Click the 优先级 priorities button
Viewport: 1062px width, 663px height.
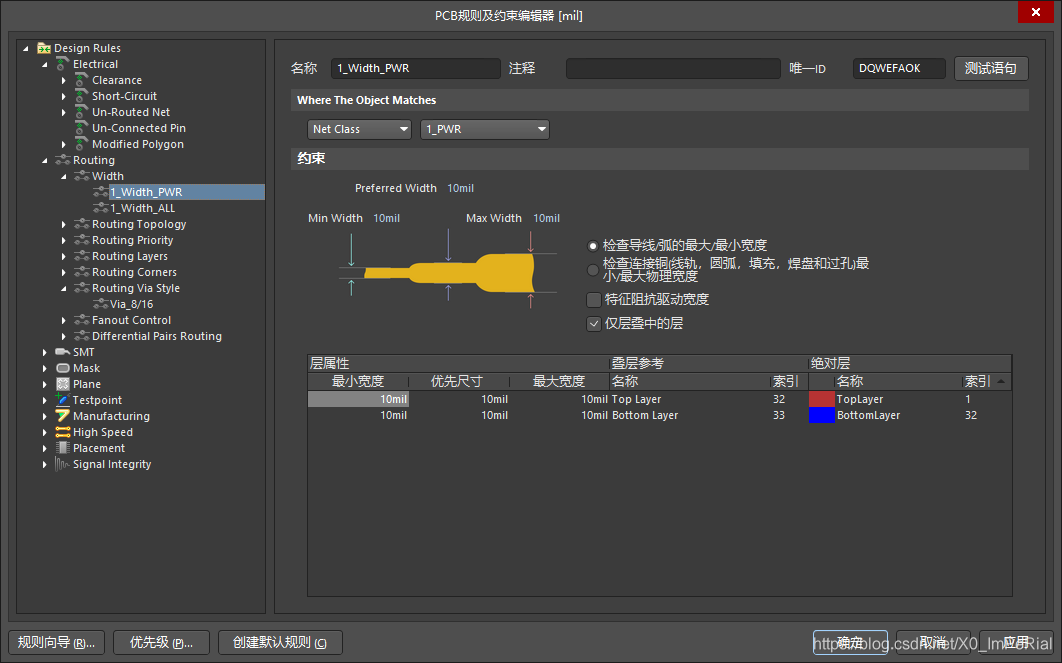point(161,642)
